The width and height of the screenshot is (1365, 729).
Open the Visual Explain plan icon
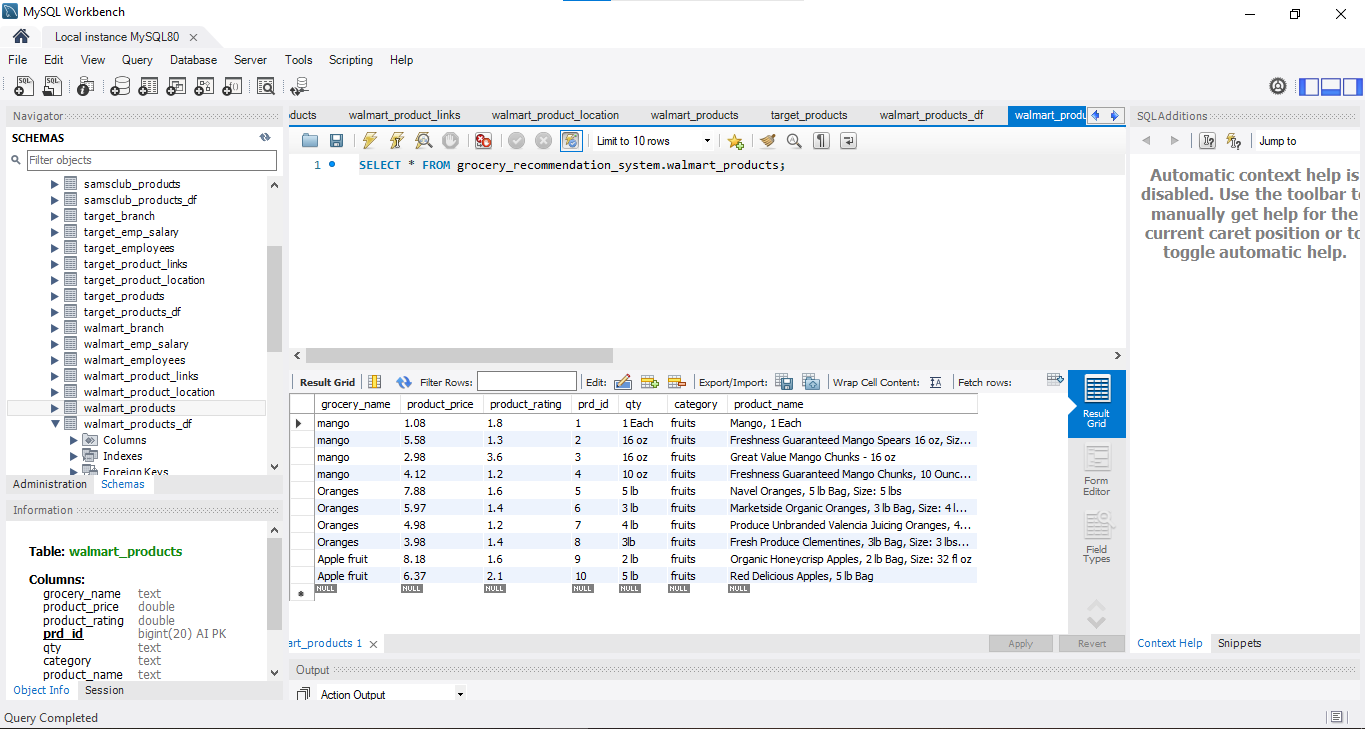(x=424, y=140)
